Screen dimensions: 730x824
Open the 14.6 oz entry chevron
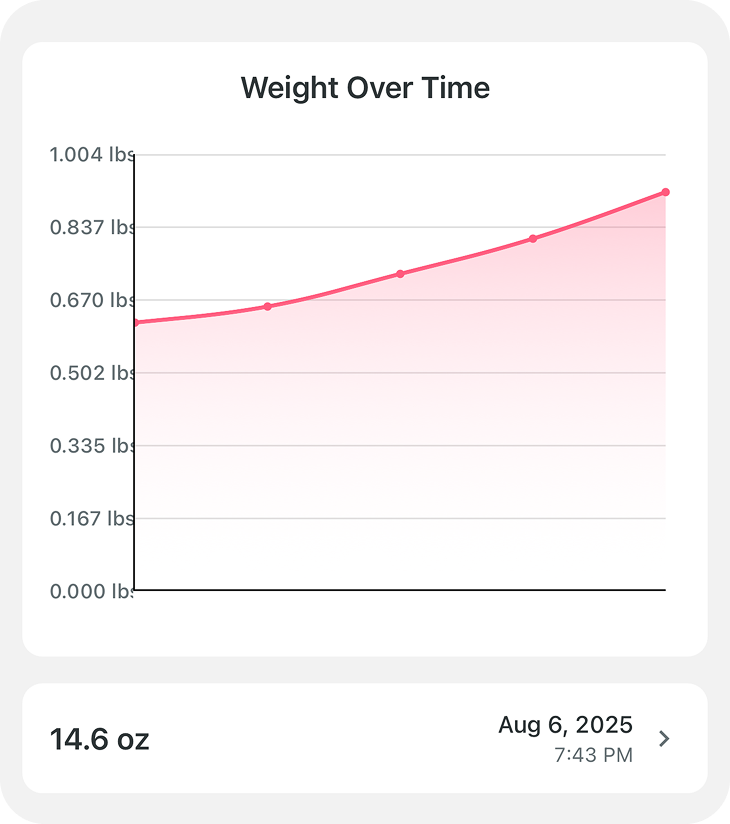click(x=664, y=739)
